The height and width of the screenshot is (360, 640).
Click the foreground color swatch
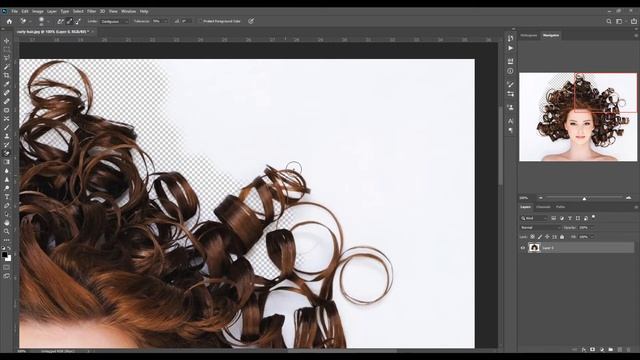point(4,255)
